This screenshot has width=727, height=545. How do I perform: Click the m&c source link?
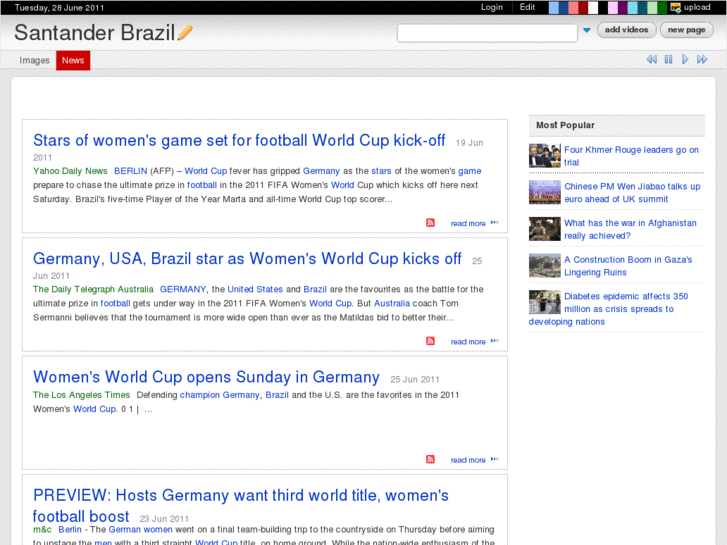coord(42,529)
